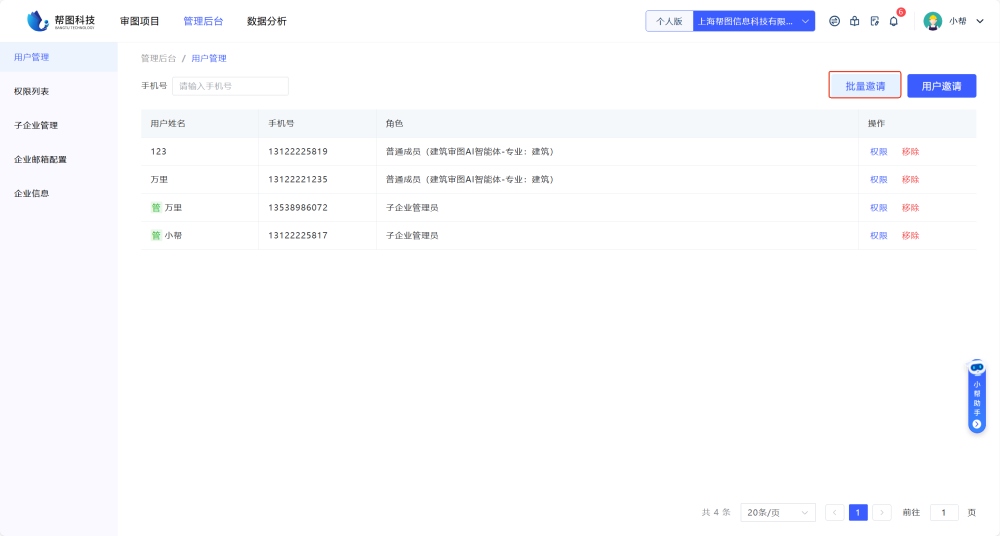
Task: Open the 数据分析 top menu
Action: click(x=266, y=21)
